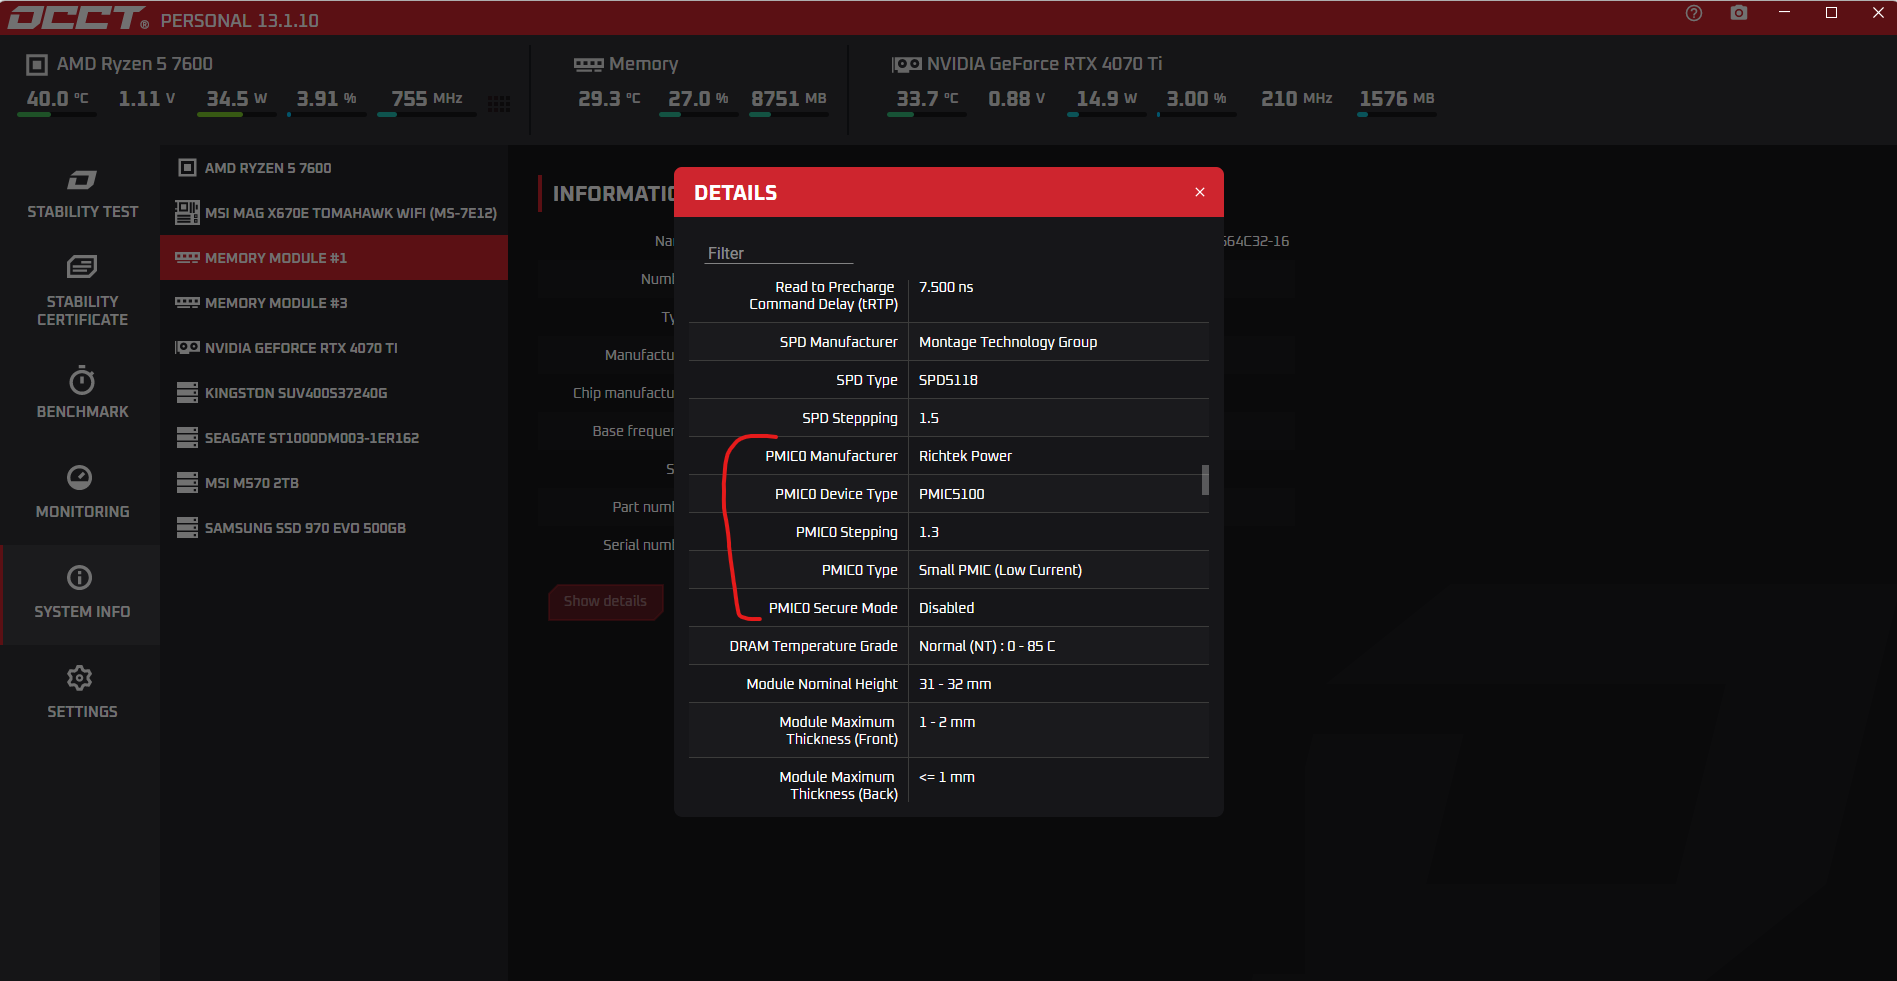1897x981 pixels.
Task: Select MSI MAG X670E TOMAHAWK WIFI motherboard
Action: pyautogui.click(x=334, y=213)
